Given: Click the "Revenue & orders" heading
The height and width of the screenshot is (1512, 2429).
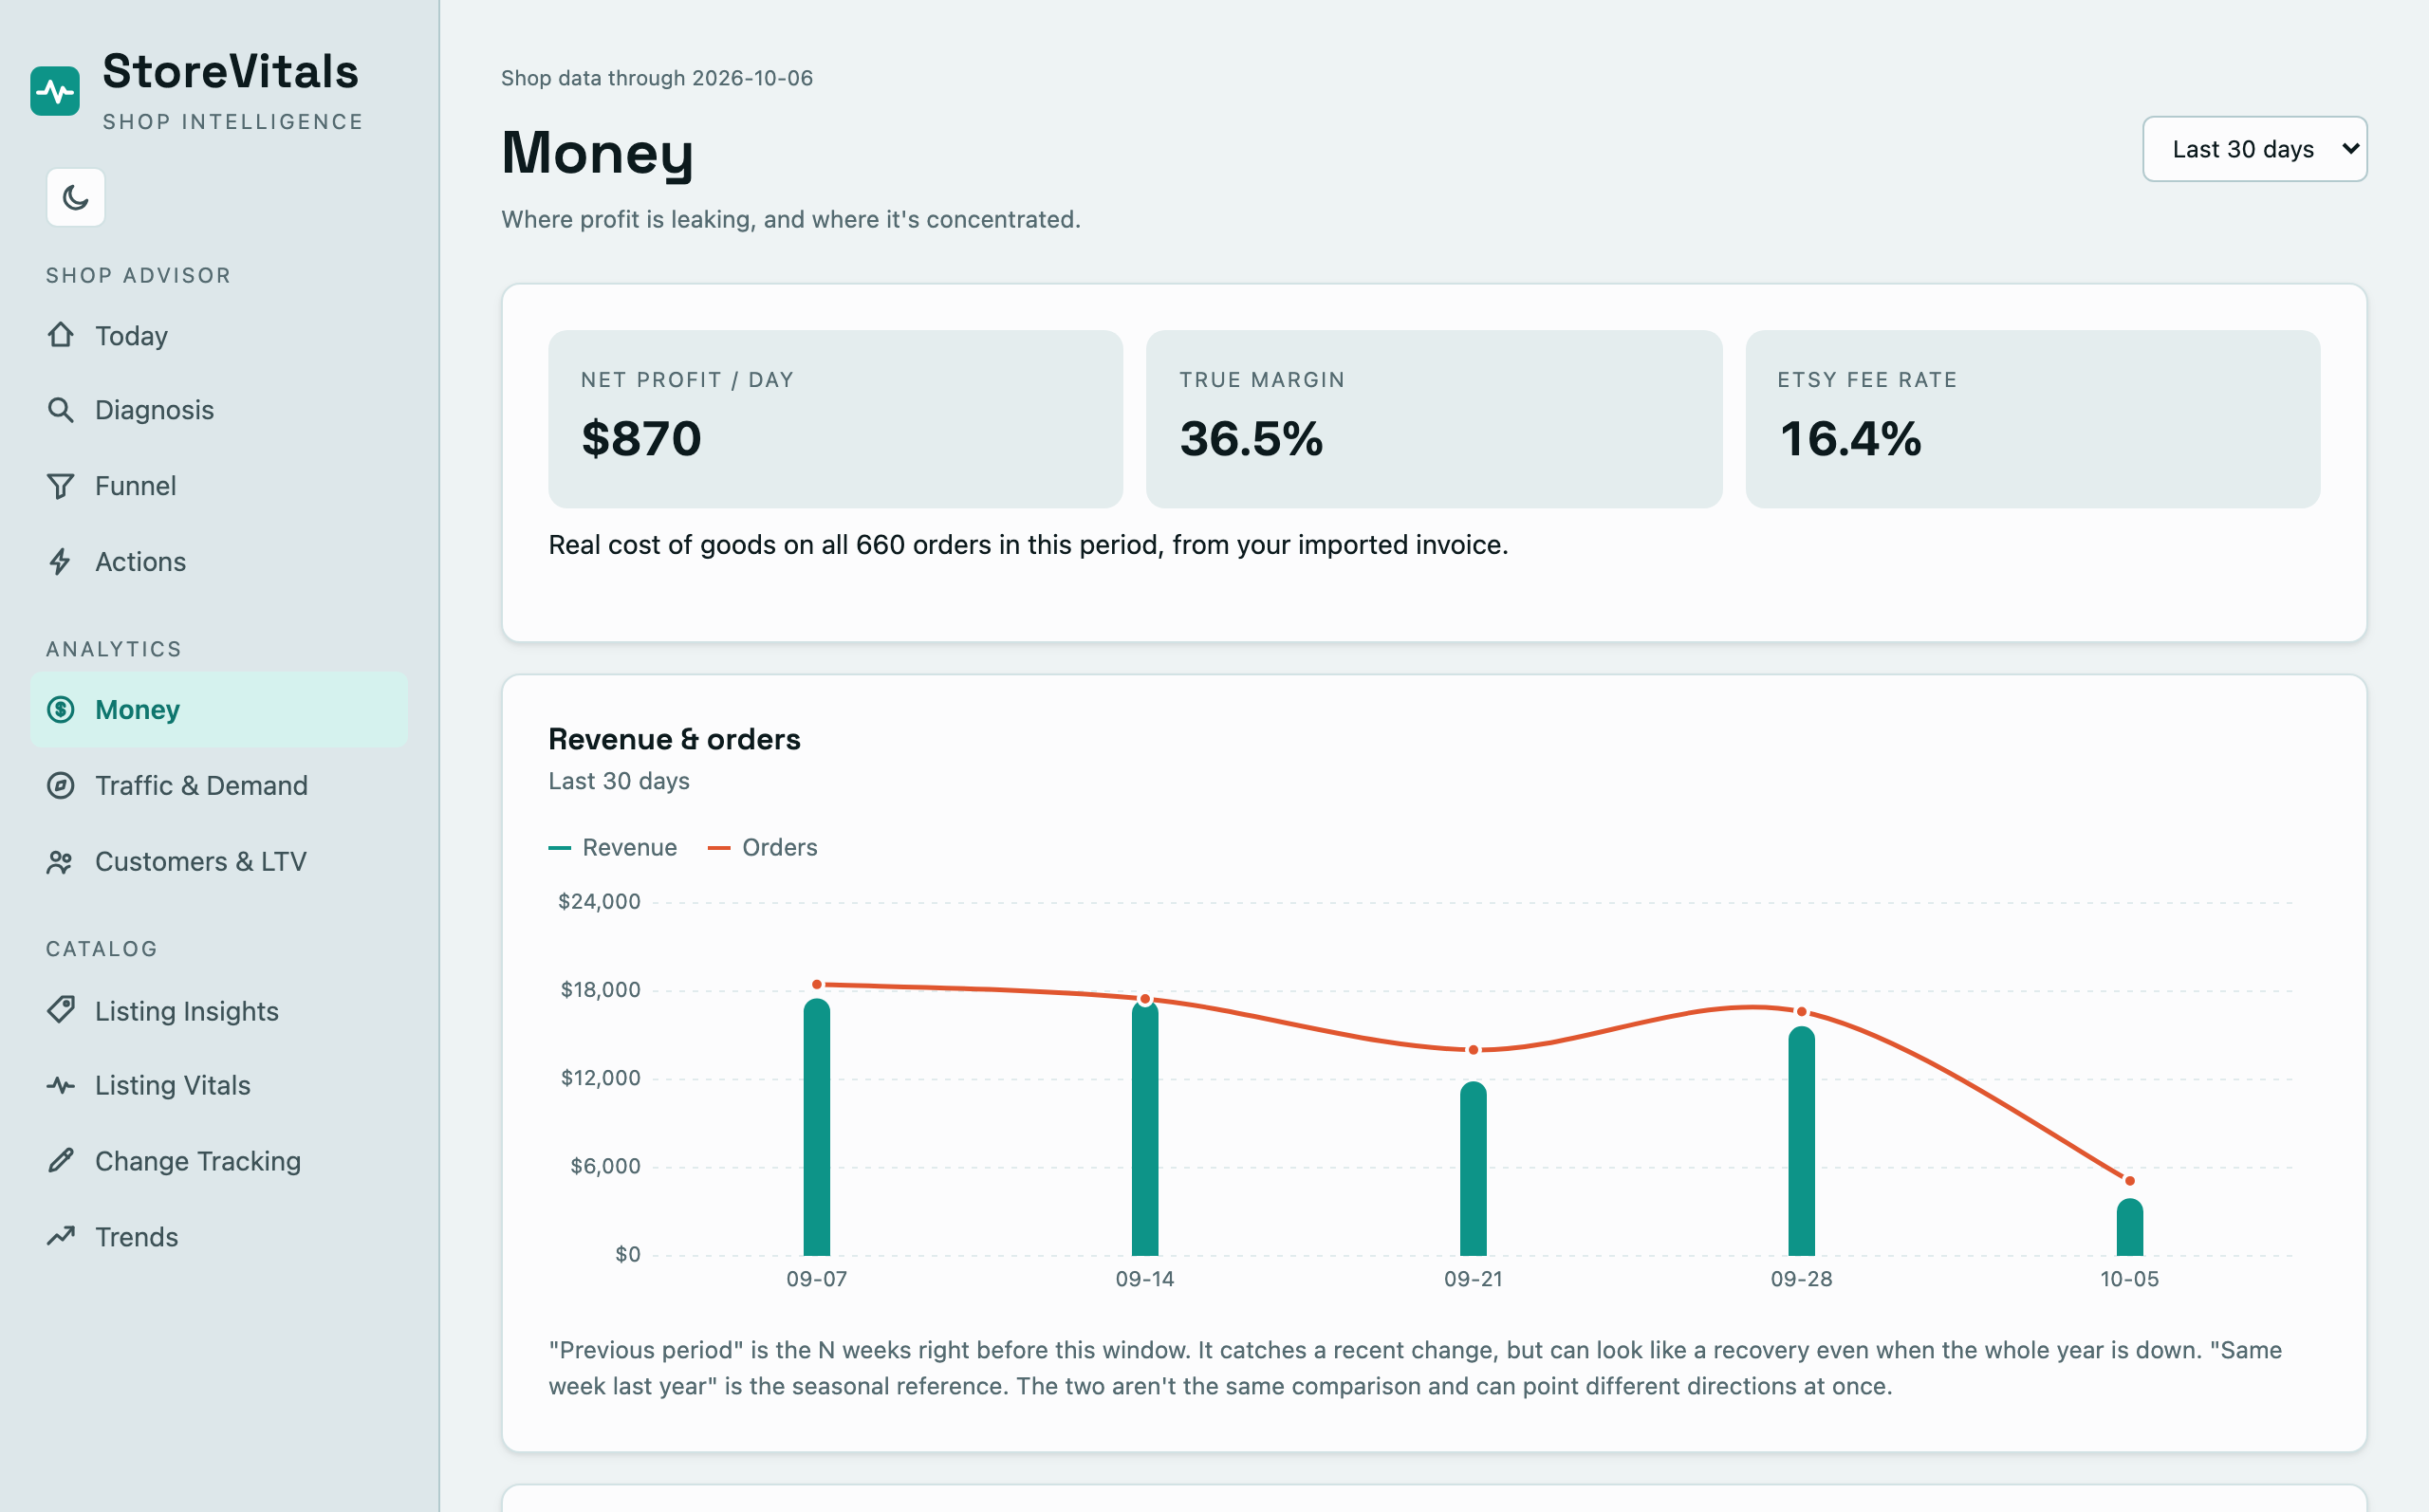Looking at the screenshot, I should [x=675, y=739].
